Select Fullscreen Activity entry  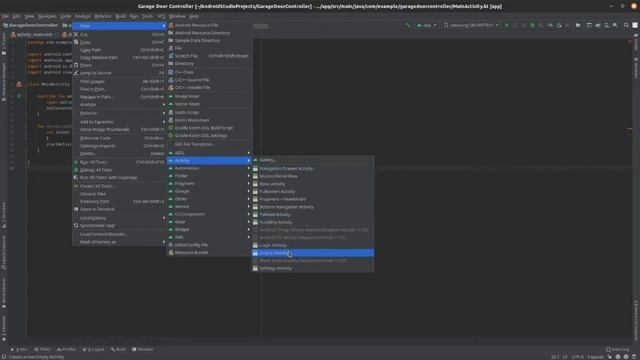[313, 191]
